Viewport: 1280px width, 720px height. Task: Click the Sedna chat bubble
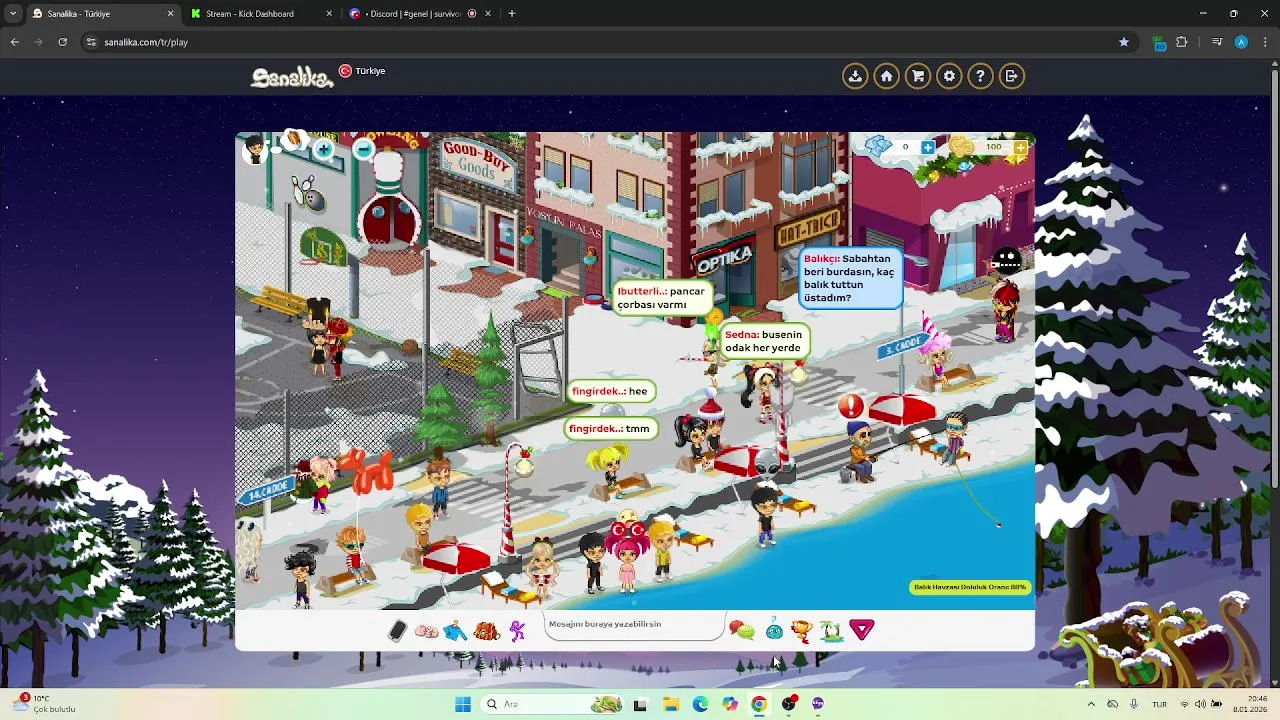click(x=763, y=341)
